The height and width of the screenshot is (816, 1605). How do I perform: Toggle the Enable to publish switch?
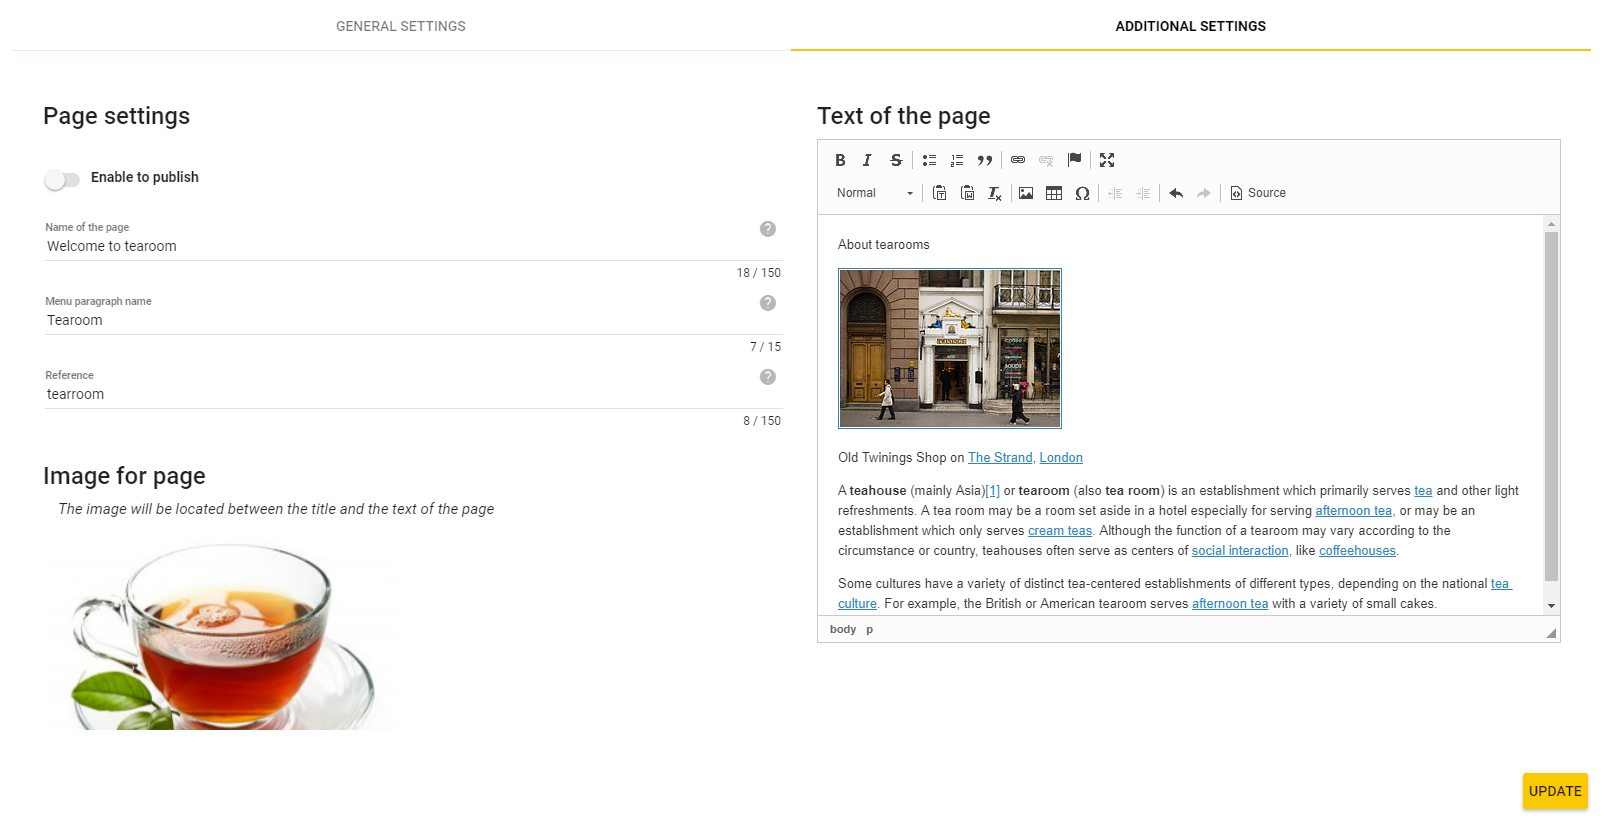point(62,179)
